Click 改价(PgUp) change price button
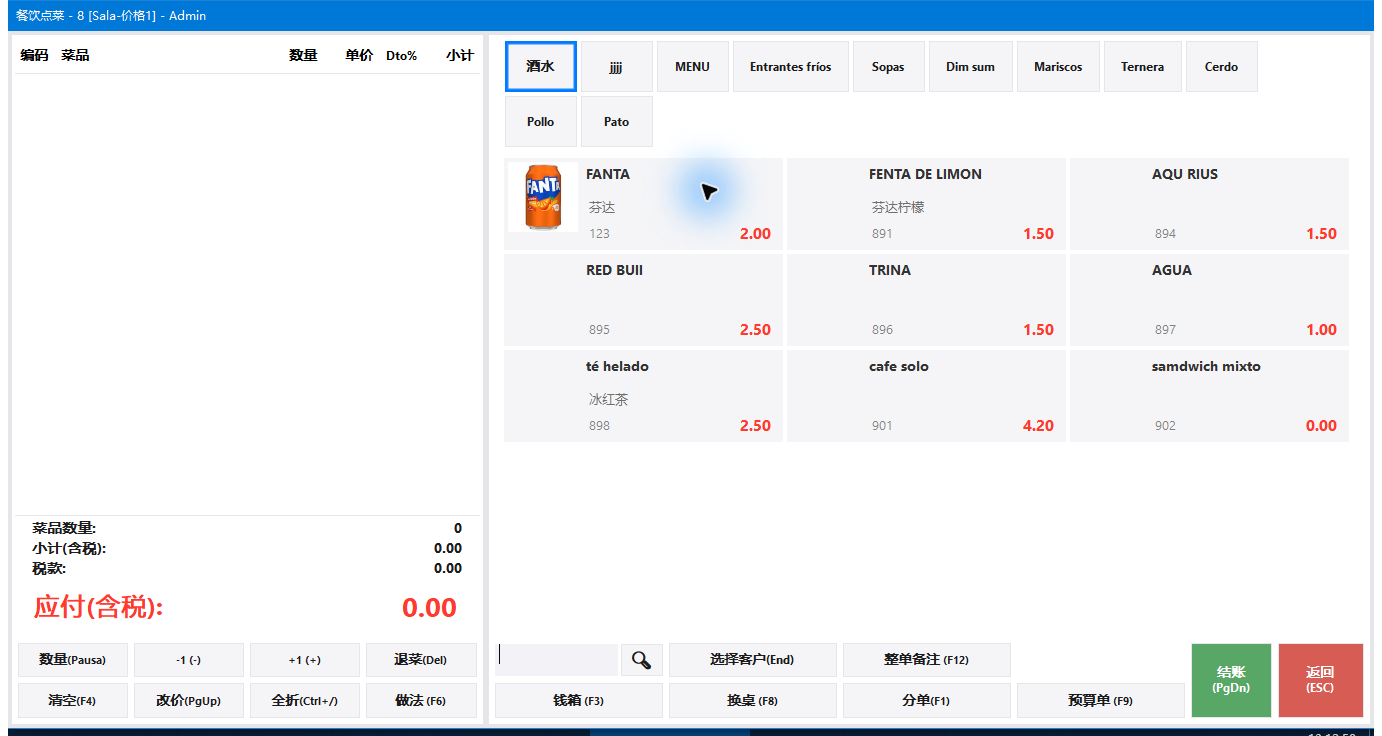The height and width of the screenshot is (736, 1382). point(189,701)
